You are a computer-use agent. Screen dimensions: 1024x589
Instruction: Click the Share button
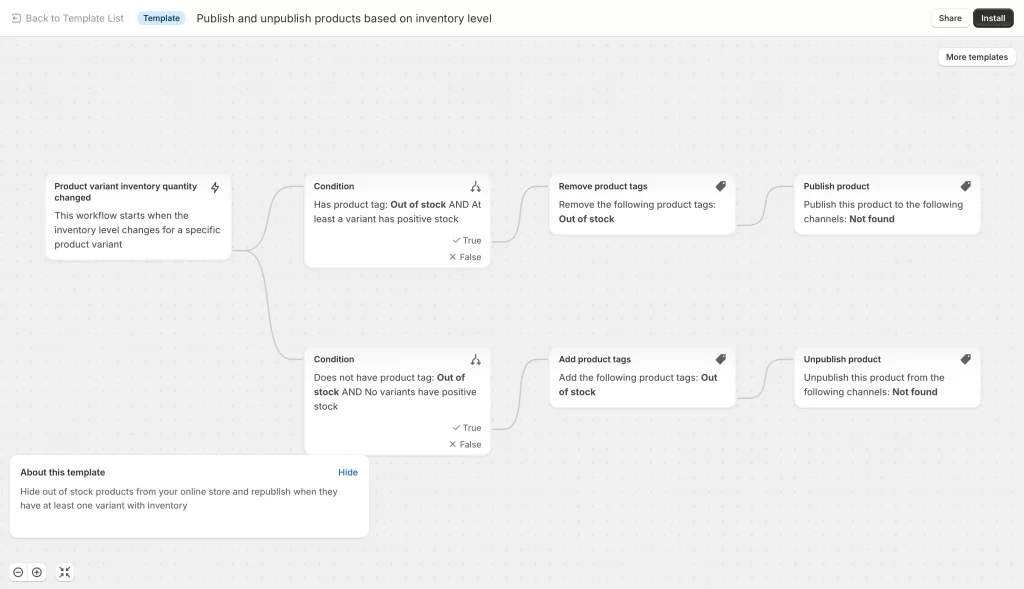coord(949,17)
